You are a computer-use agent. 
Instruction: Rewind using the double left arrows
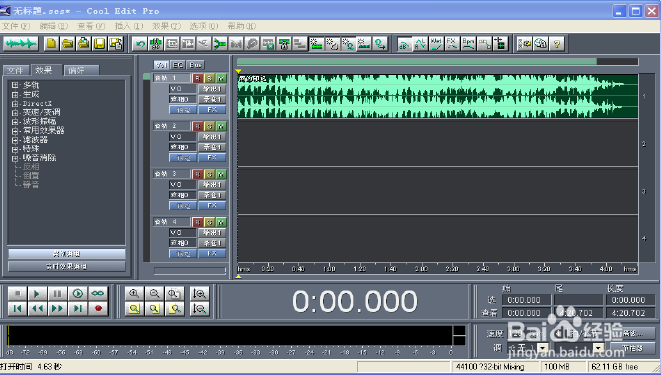(x=37, y=309)
